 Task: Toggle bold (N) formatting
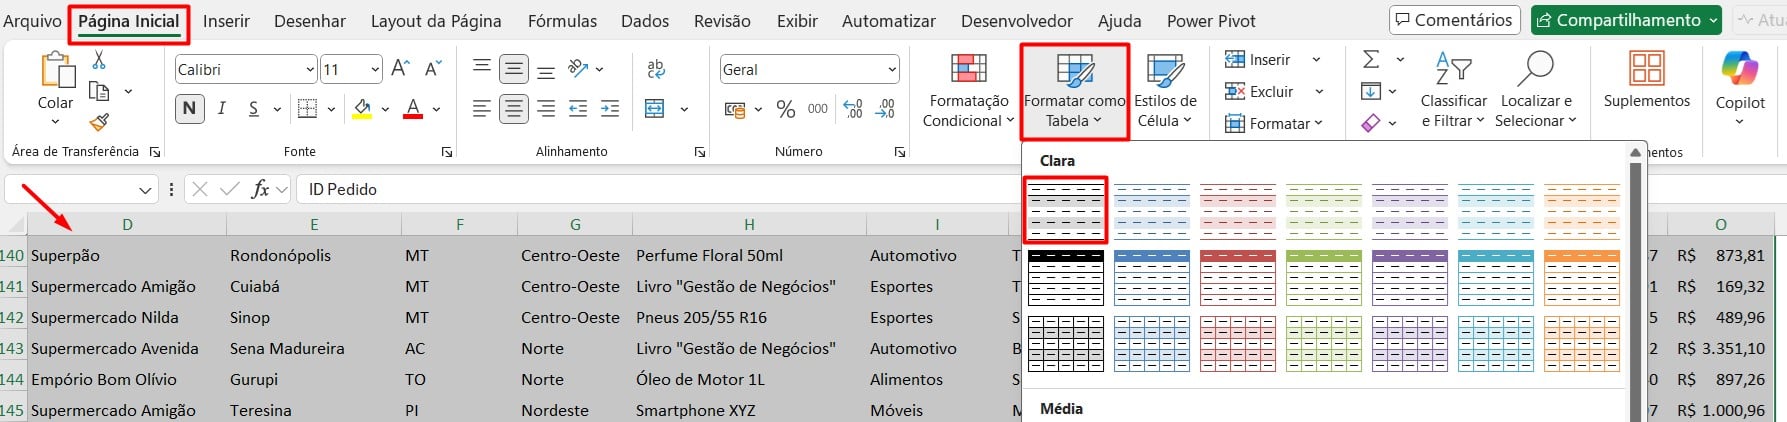pyautogui.click(x=189, y=108)
